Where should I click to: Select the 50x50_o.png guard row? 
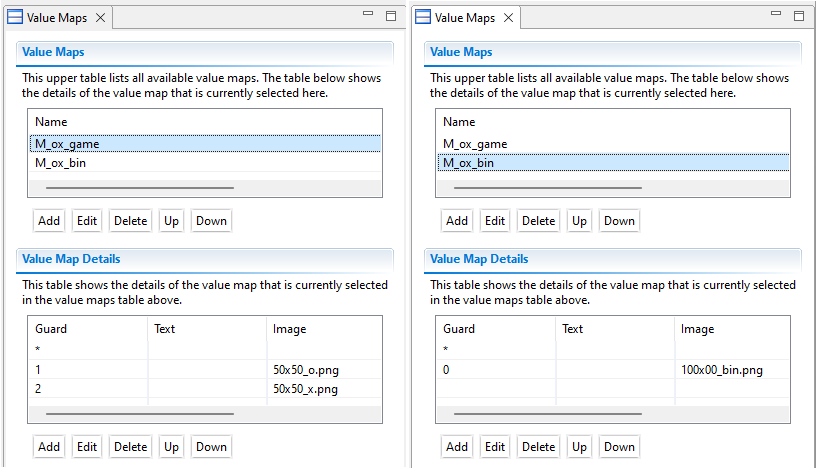pos(206,370)
